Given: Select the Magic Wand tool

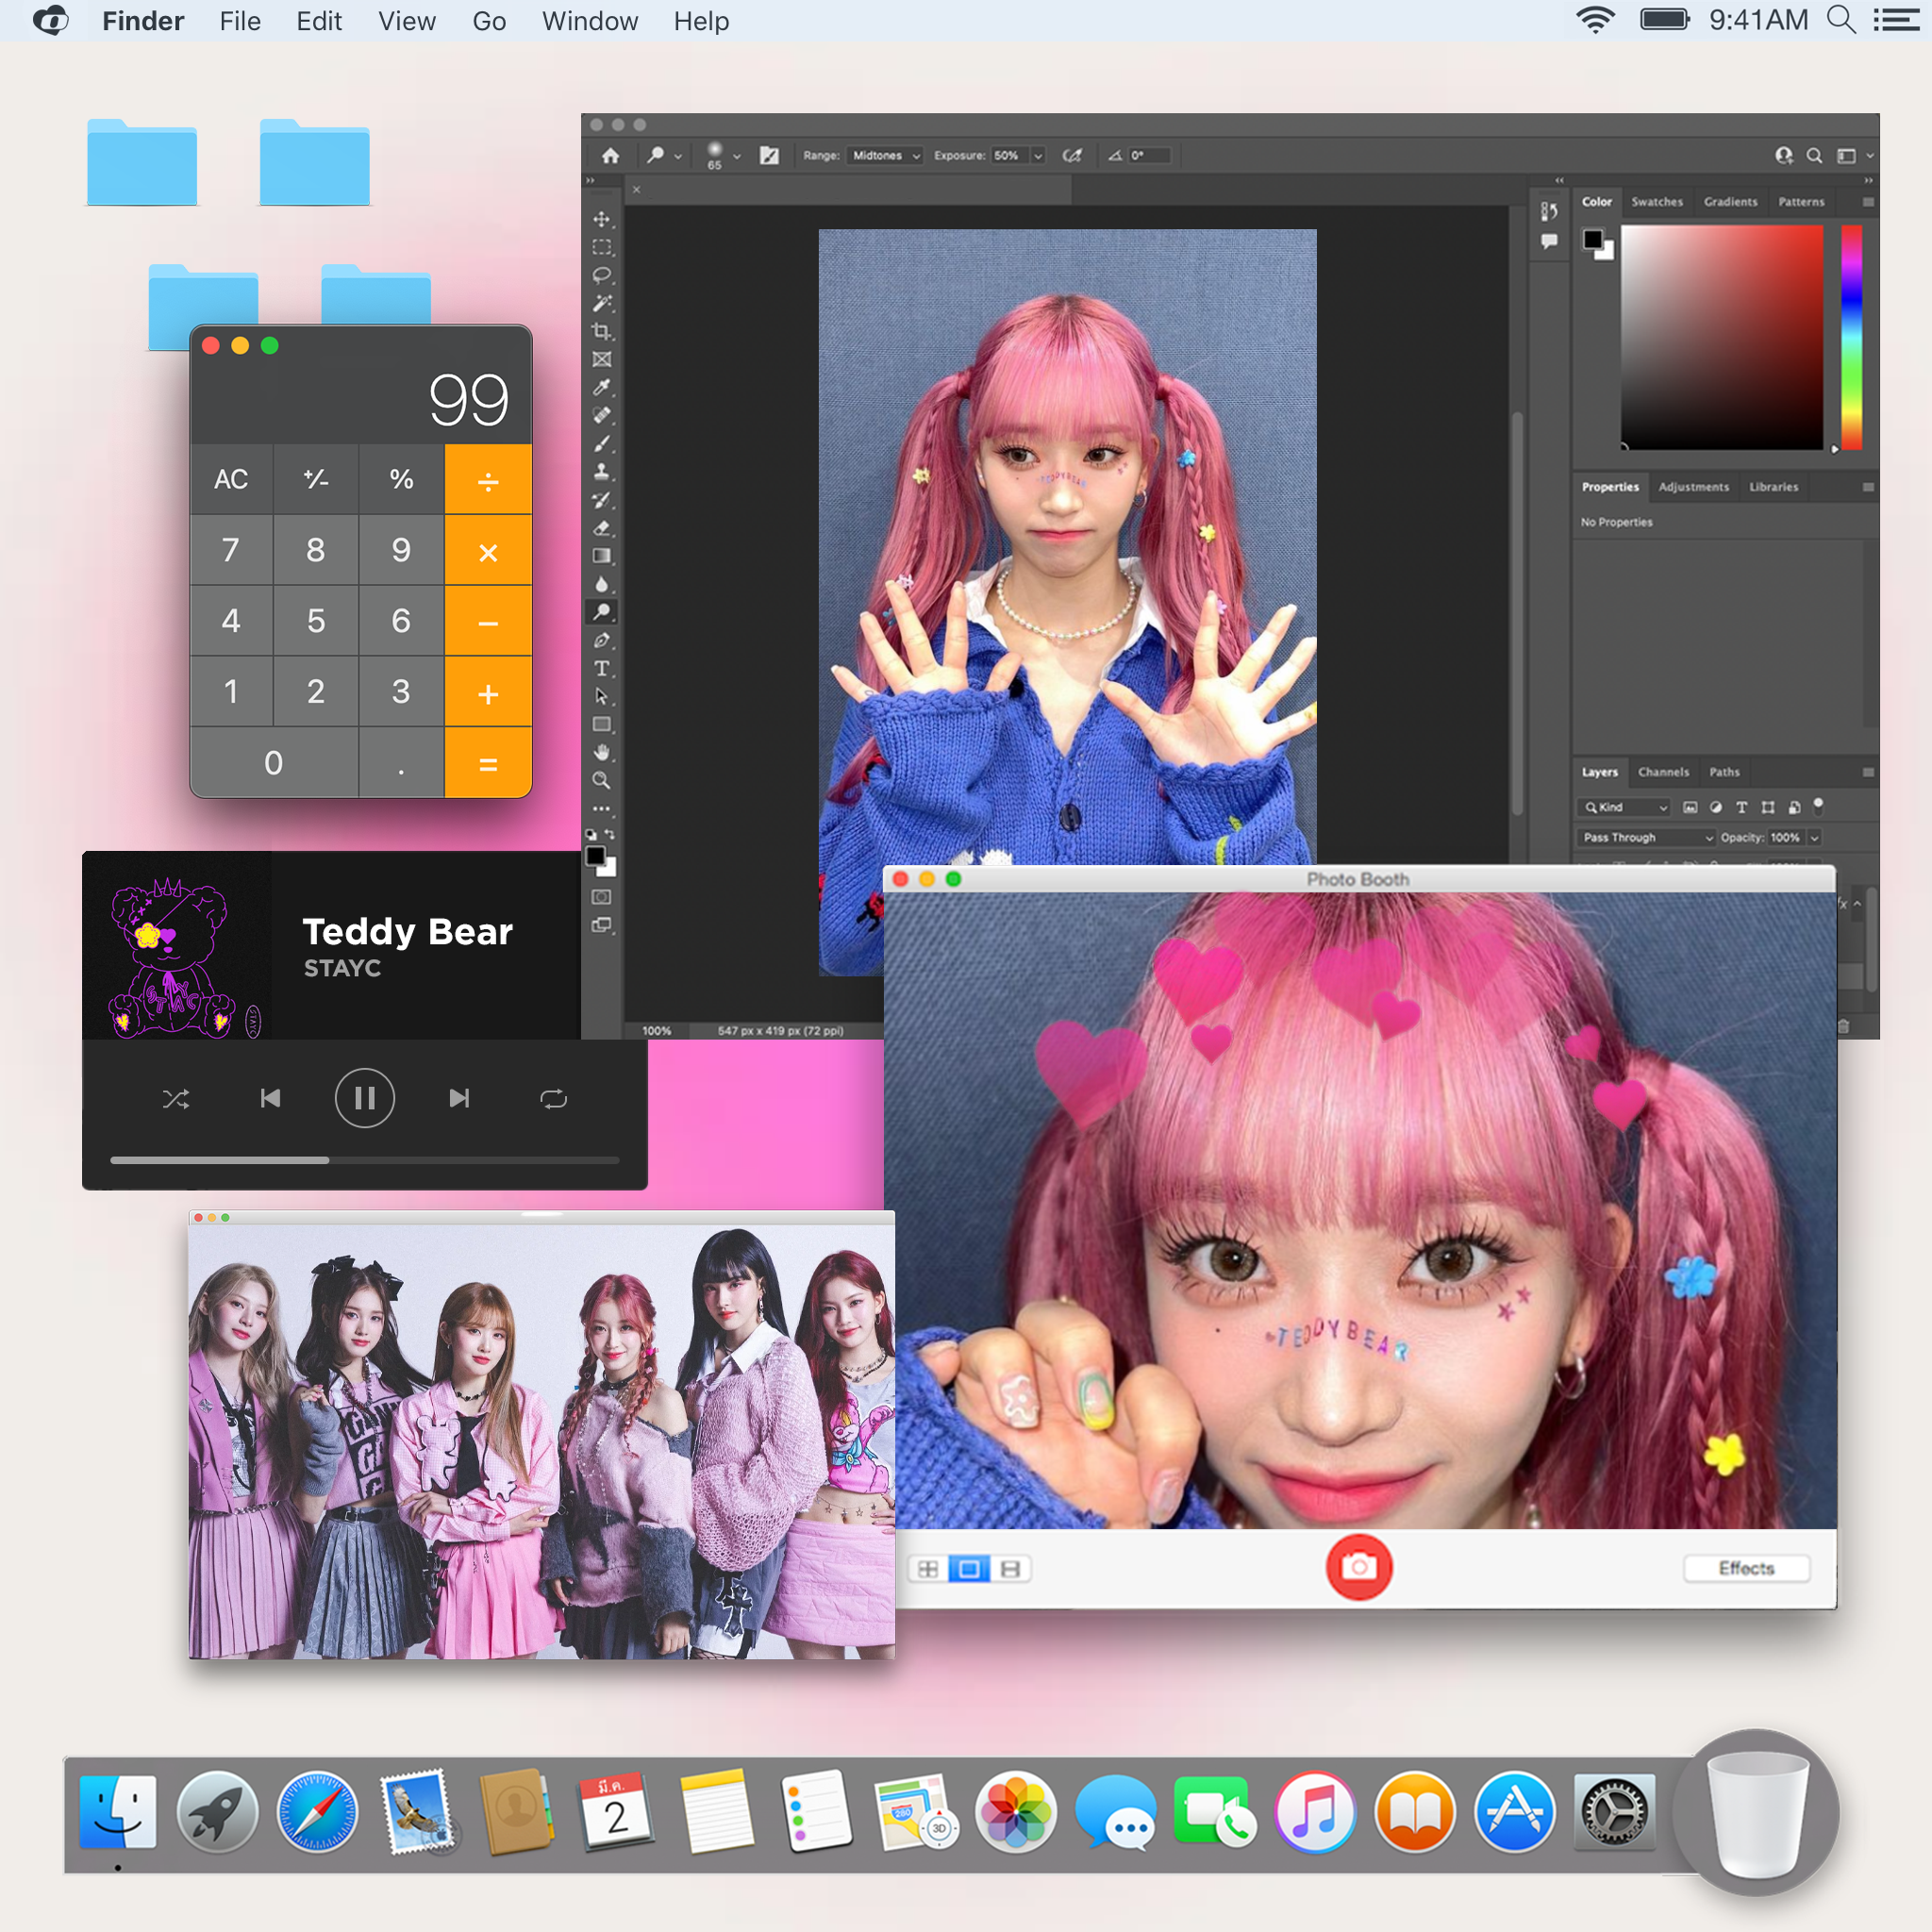Looking at the screenshot, I should pos(601,303).
